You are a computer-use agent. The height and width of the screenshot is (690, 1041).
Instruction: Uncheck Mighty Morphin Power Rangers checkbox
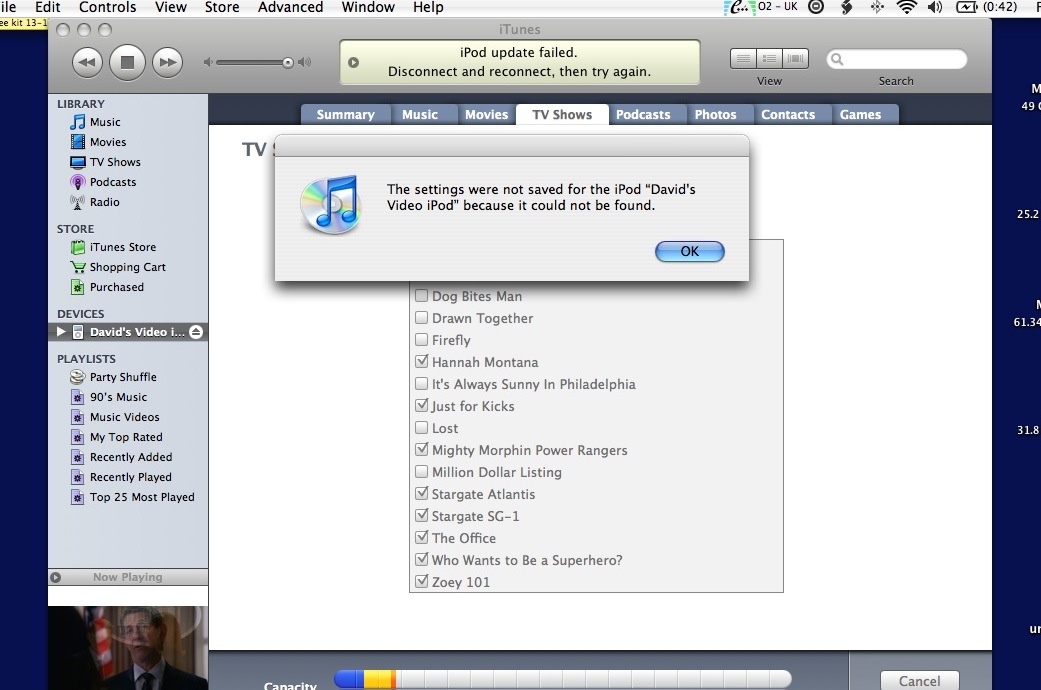[421, 449]
